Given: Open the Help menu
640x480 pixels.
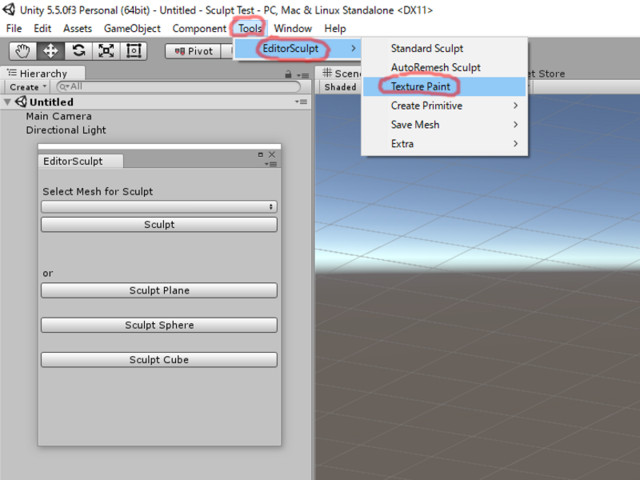Looking at the screenshot, I should (x=335, y=29).
